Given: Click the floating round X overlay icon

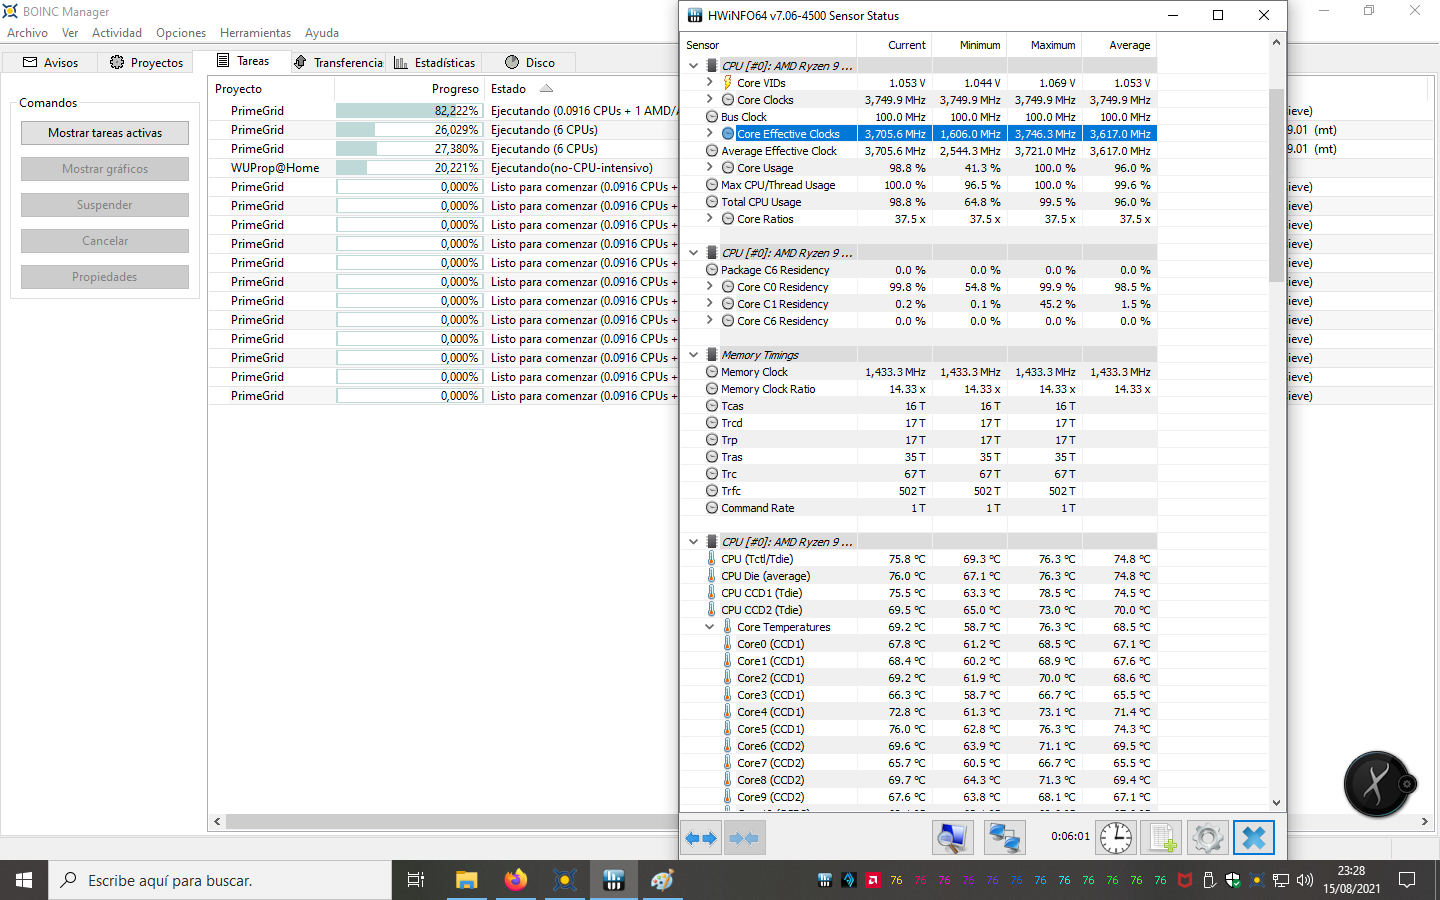Looking at the screenshot, I should [1377, 784].
